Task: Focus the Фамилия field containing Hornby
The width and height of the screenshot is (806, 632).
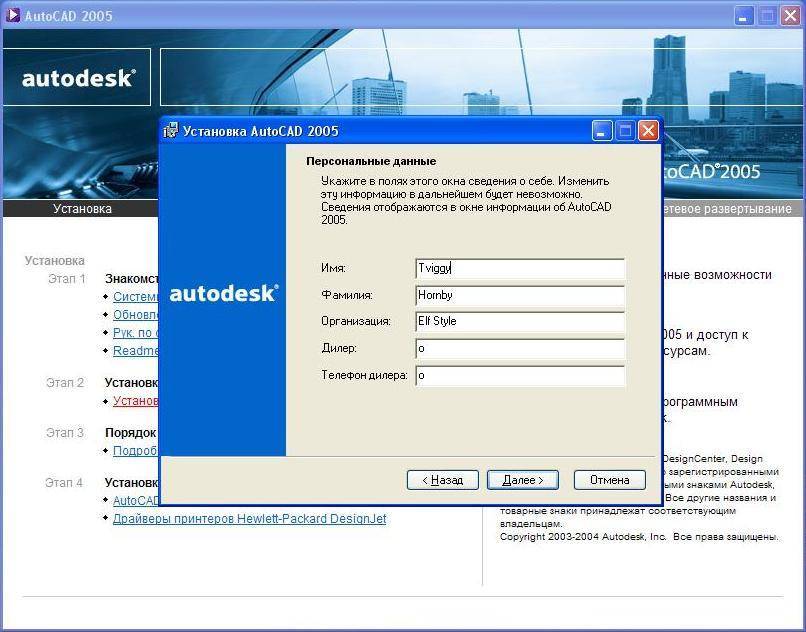Action: coord(520,295)
